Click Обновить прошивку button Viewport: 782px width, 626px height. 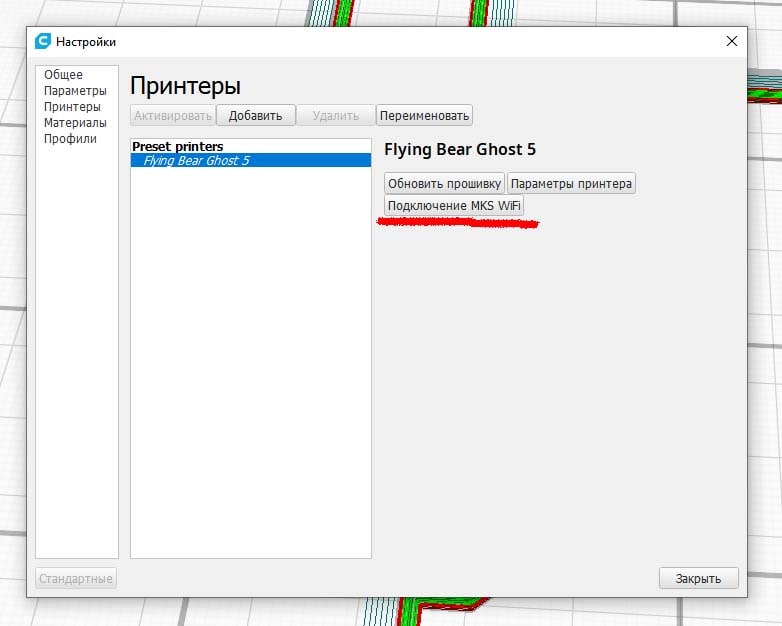click(444, 184)
